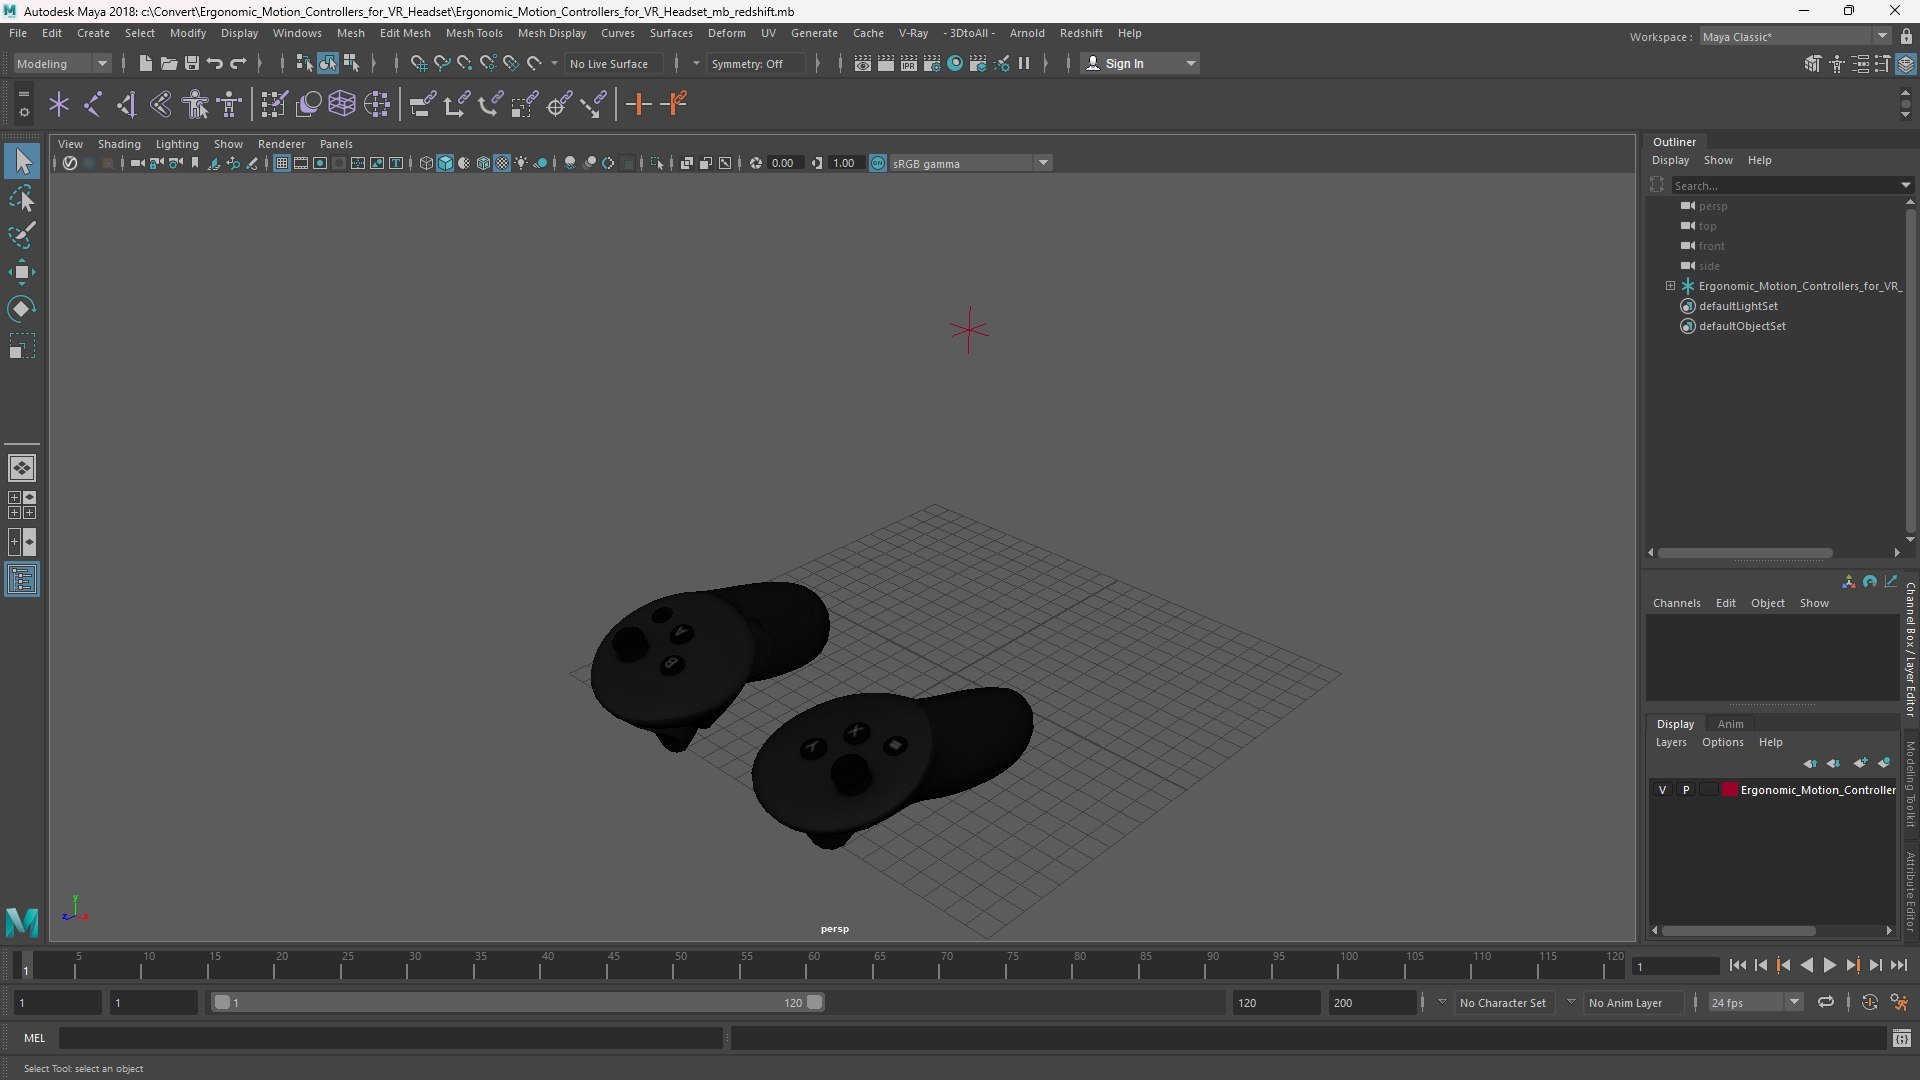Activate the Paint Selection tool
Viewport: 1920px width, 1080px height.
pos(22,235)
